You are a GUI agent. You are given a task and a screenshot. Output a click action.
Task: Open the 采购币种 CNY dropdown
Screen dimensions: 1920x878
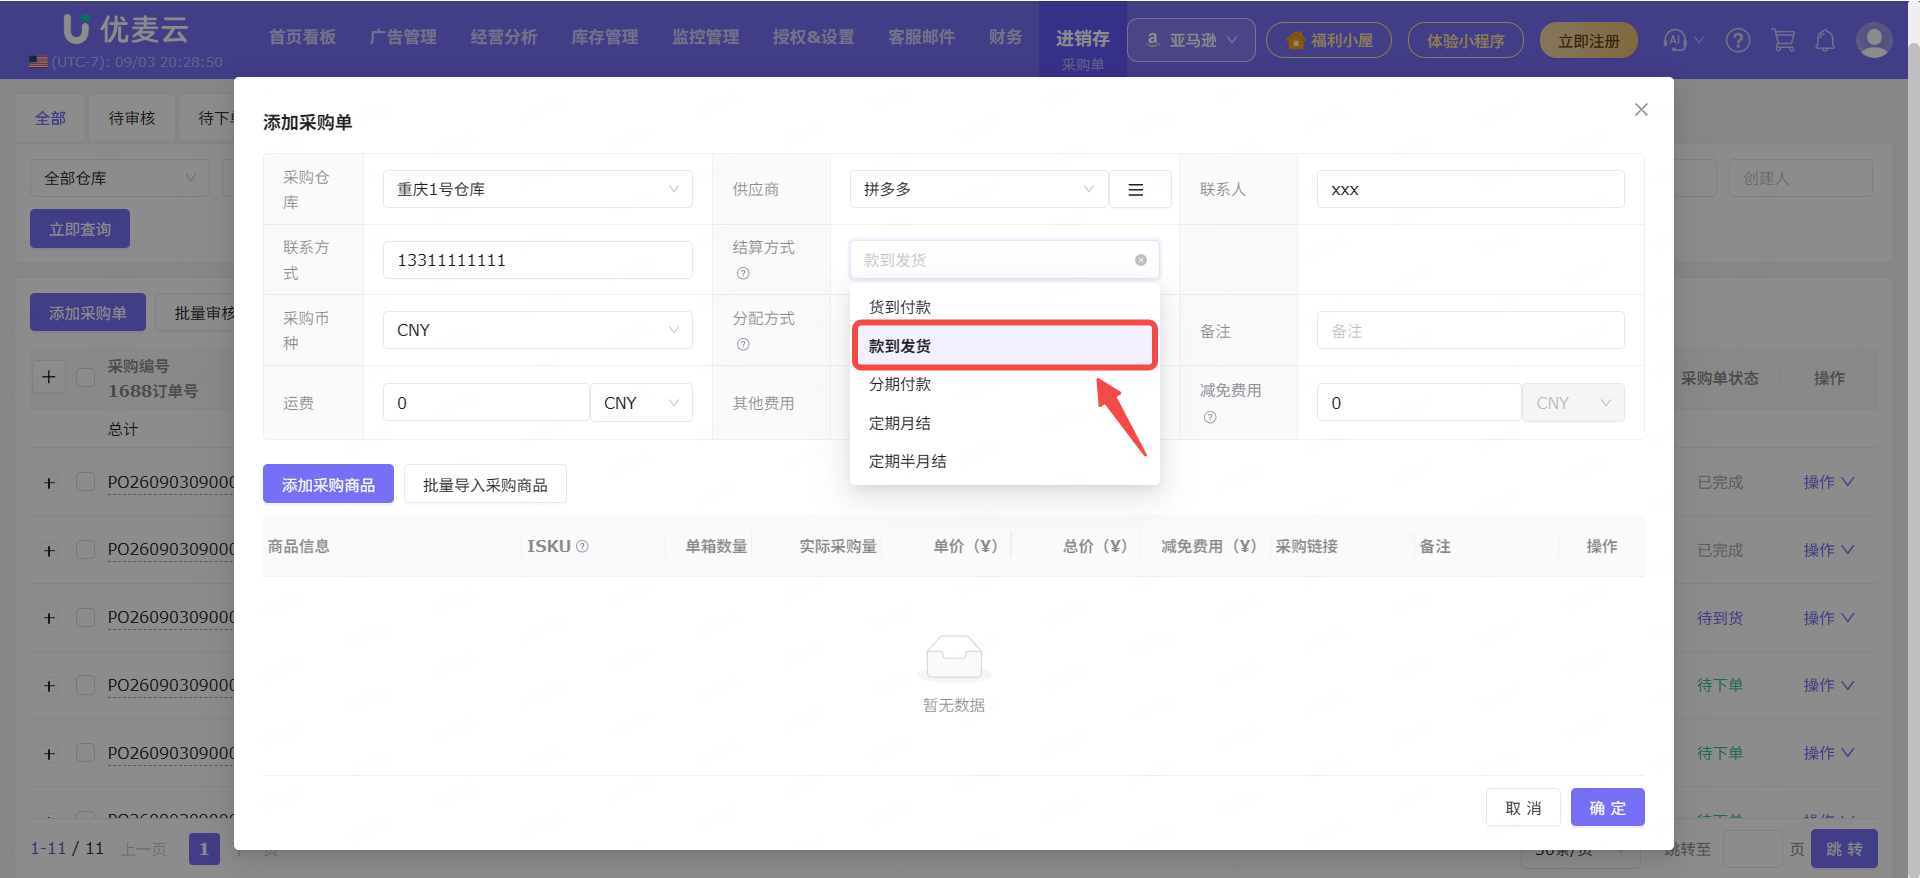pos(538,330)
